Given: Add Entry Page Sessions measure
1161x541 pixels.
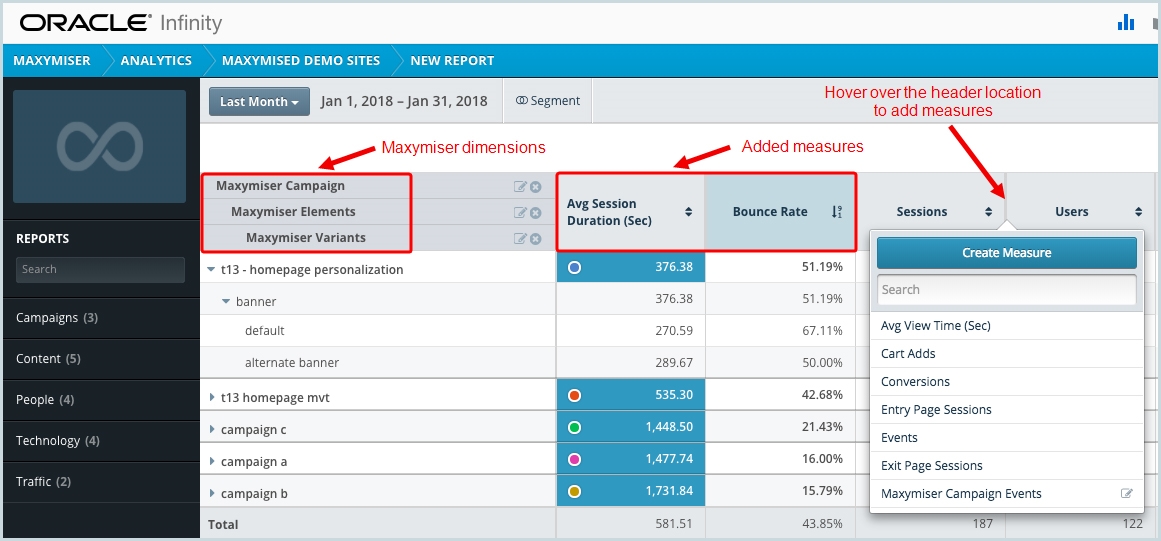Looking at the screenshot, I should point(1007,410).
